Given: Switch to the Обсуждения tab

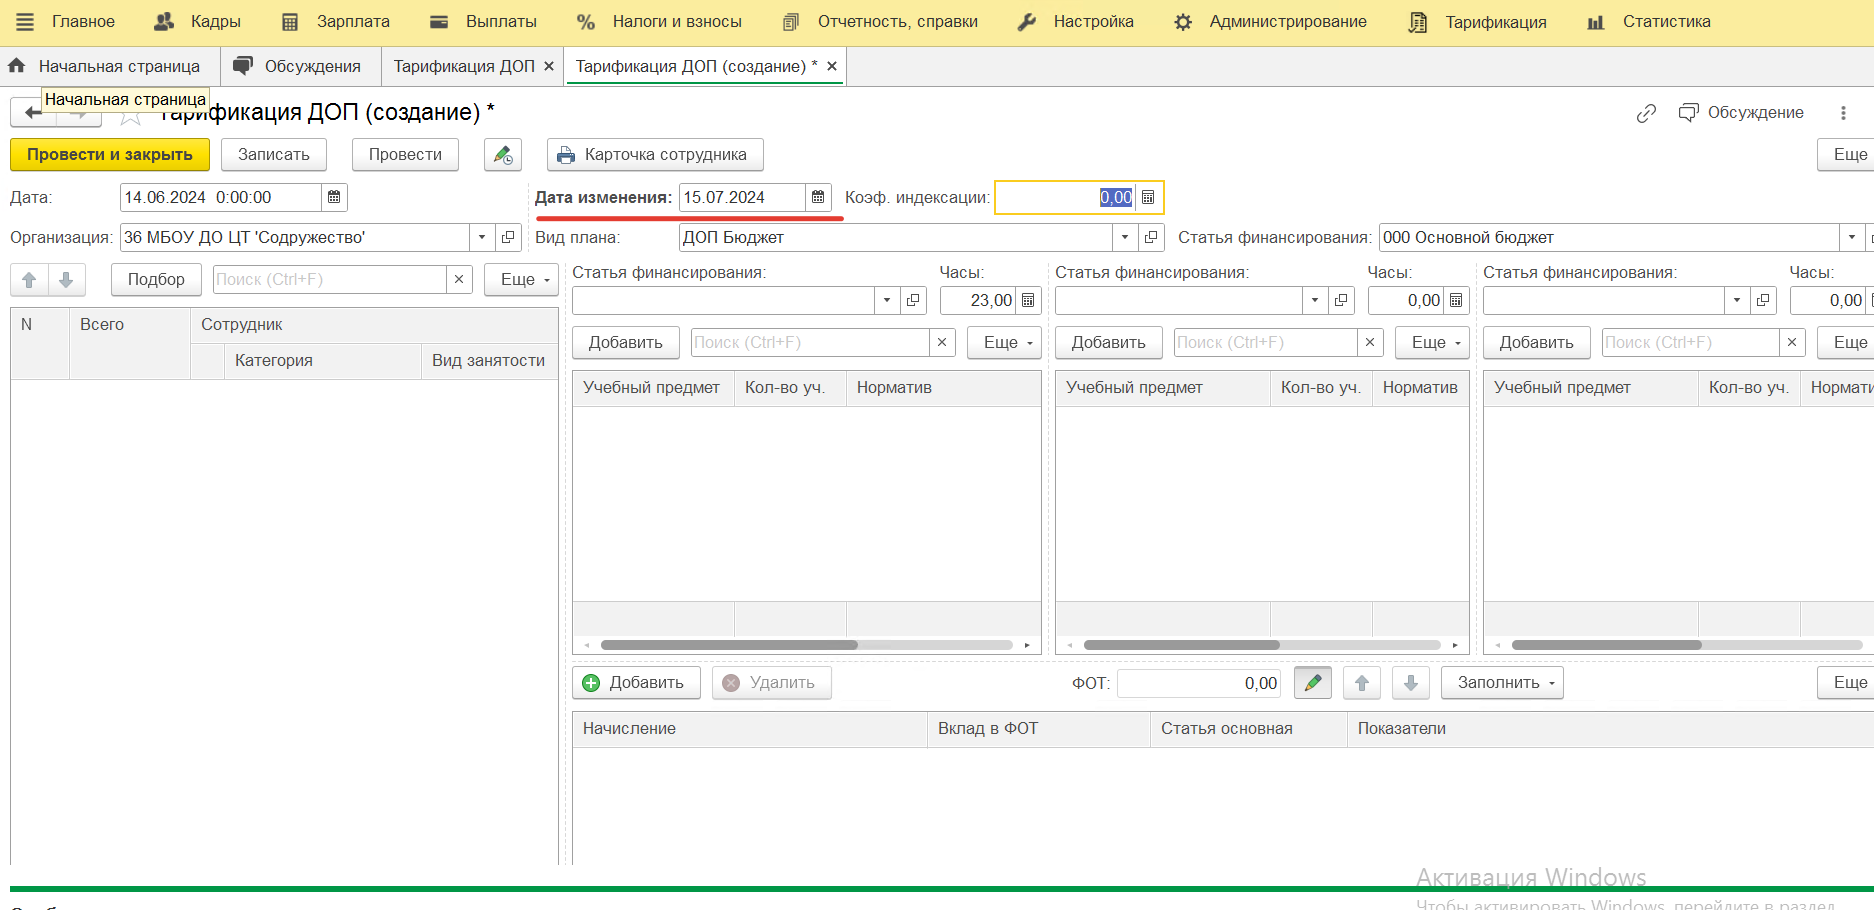Looking at the screenshot, I should point(298,66).
